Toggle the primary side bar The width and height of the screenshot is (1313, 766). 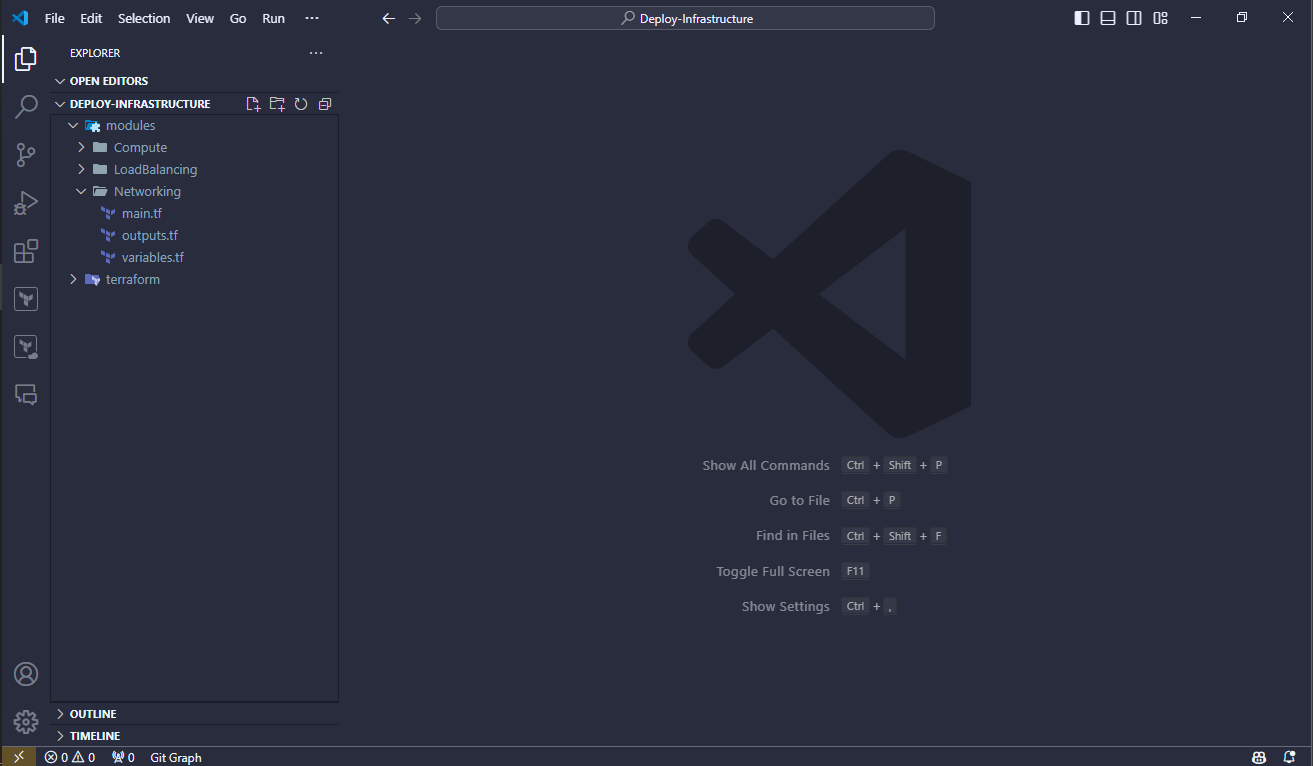click(1082, 18)
